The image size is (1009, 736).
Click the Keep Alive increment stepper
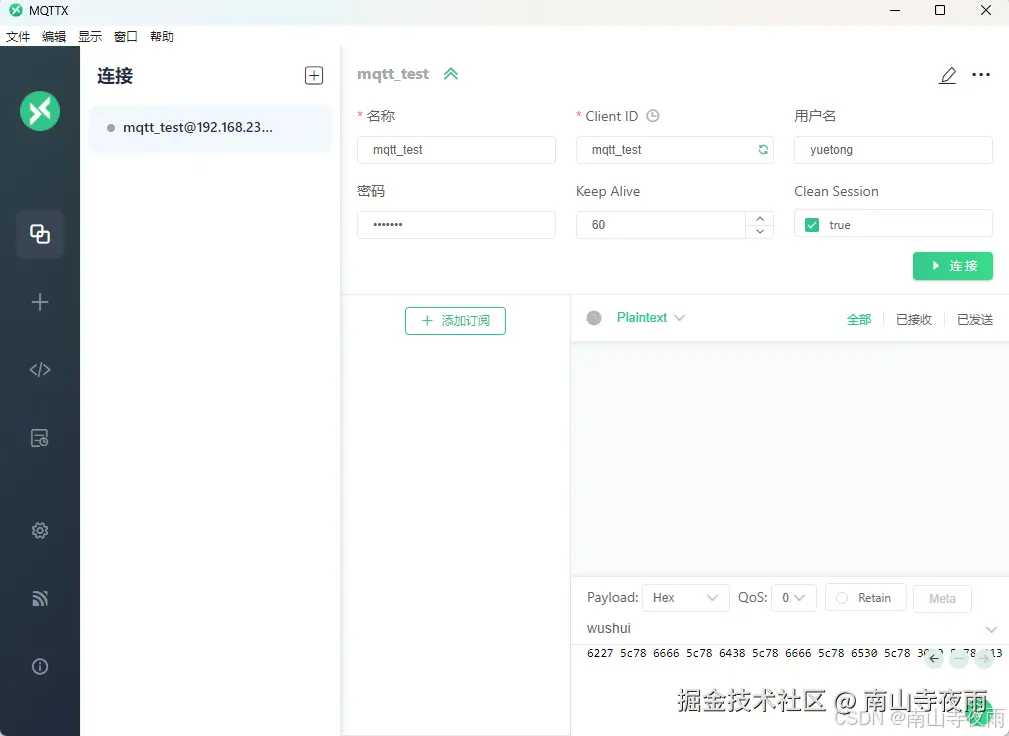point(759,218)
